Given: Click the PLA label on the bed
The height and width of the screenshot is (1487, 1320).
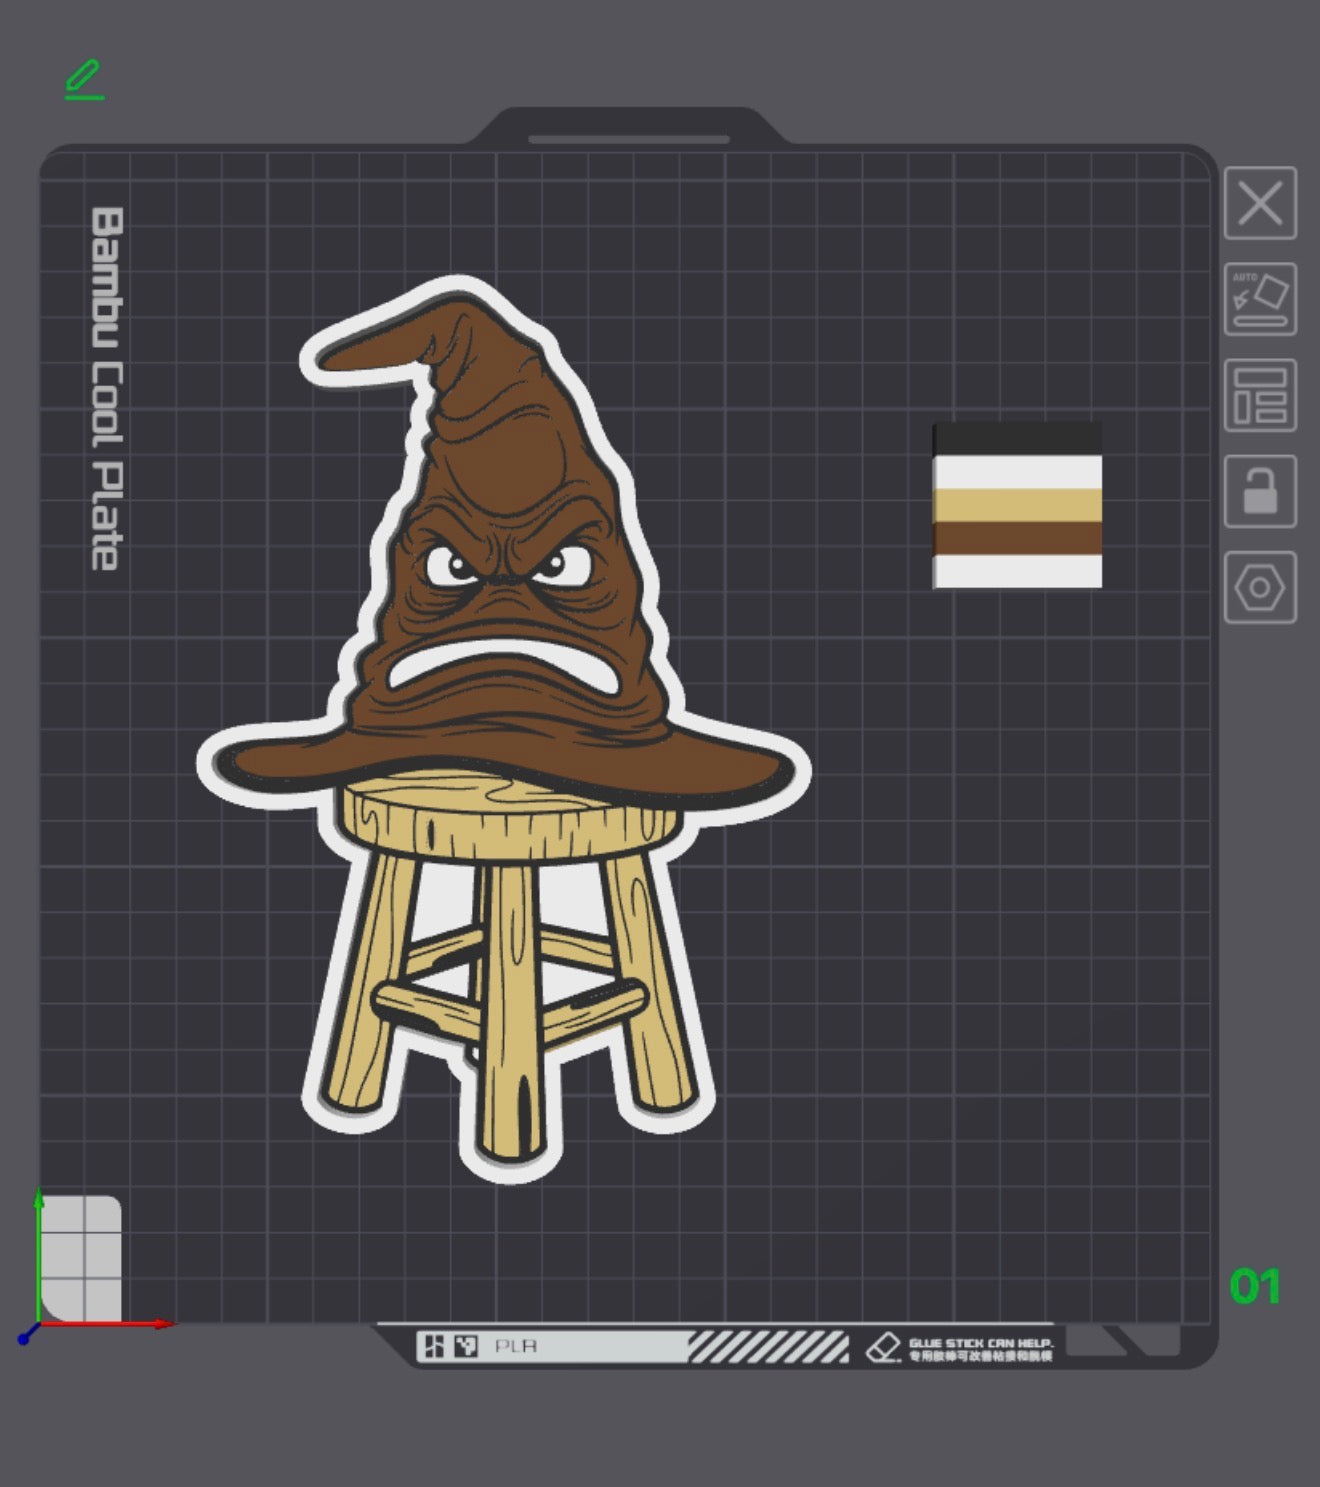Looking at the screenshot, I should tap(516, 1346).
